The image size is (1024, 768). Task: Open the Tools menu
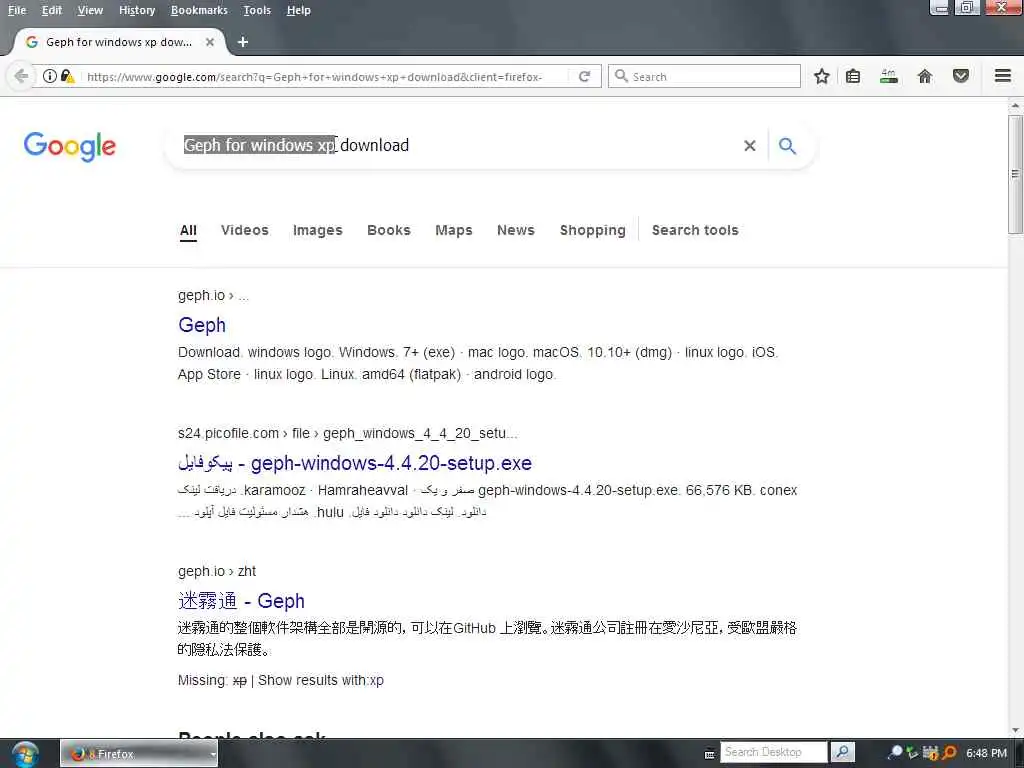[257, 10]
